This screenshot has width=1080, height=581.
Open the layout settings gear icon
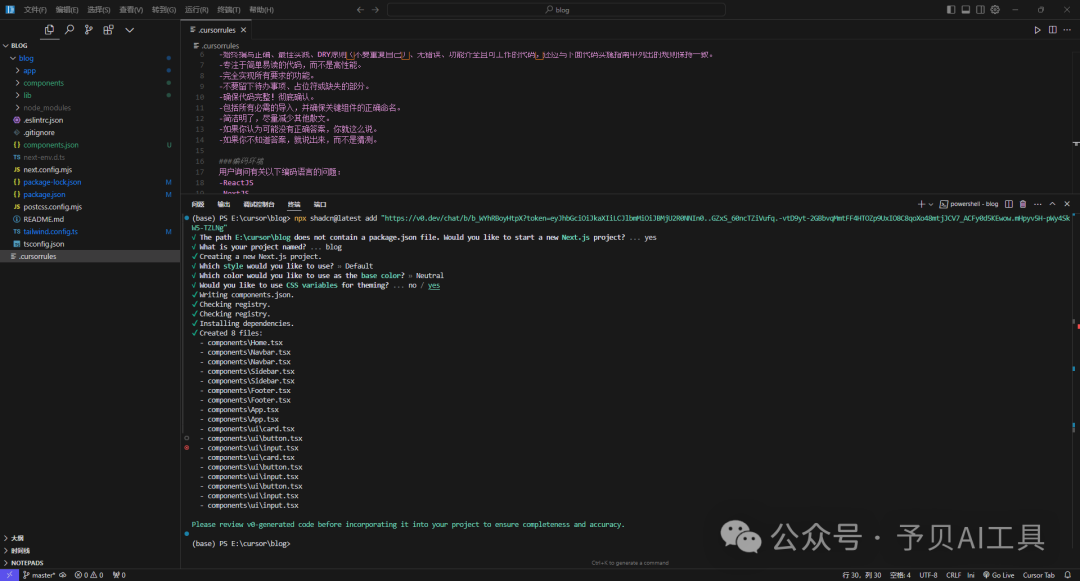coord(994,10)
